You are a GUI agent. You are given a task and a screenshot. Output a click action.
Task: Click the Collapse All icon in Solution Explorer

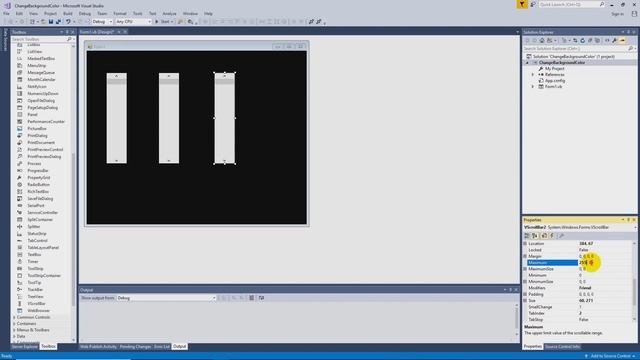[x=590, y=40]
